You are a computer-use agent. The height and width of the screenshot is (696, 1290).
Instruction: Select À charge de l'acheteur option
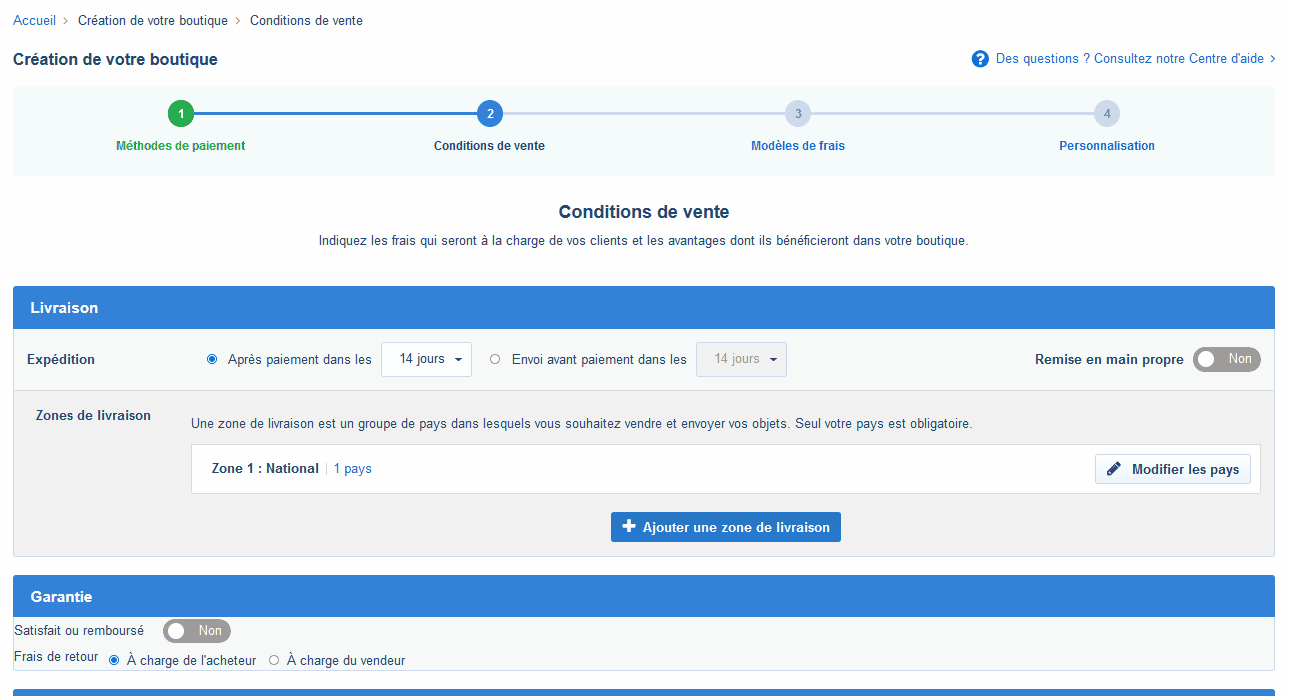(114, 661)
